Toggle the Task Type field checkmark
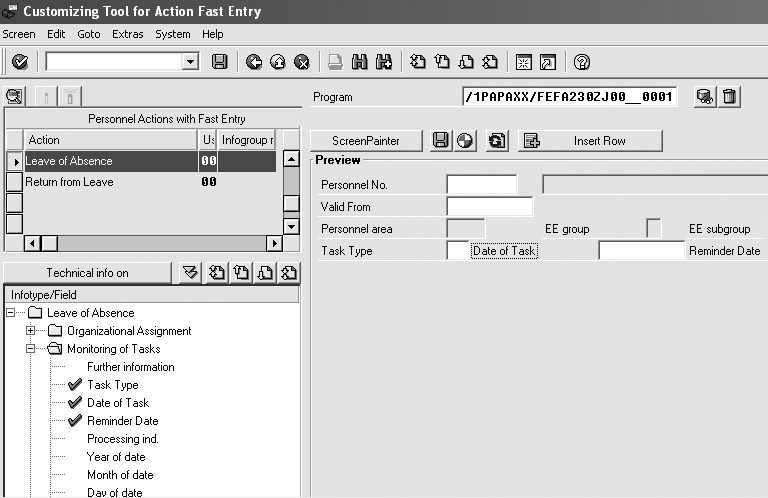This screenshot has height=498, width=768. 74,385
